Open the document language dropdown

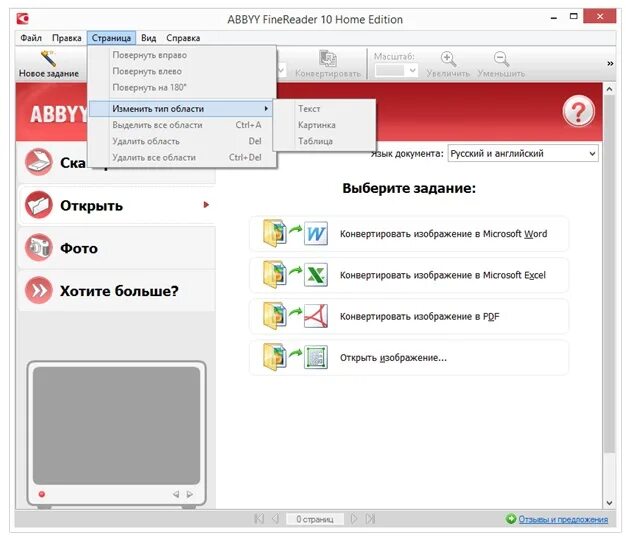523,153
